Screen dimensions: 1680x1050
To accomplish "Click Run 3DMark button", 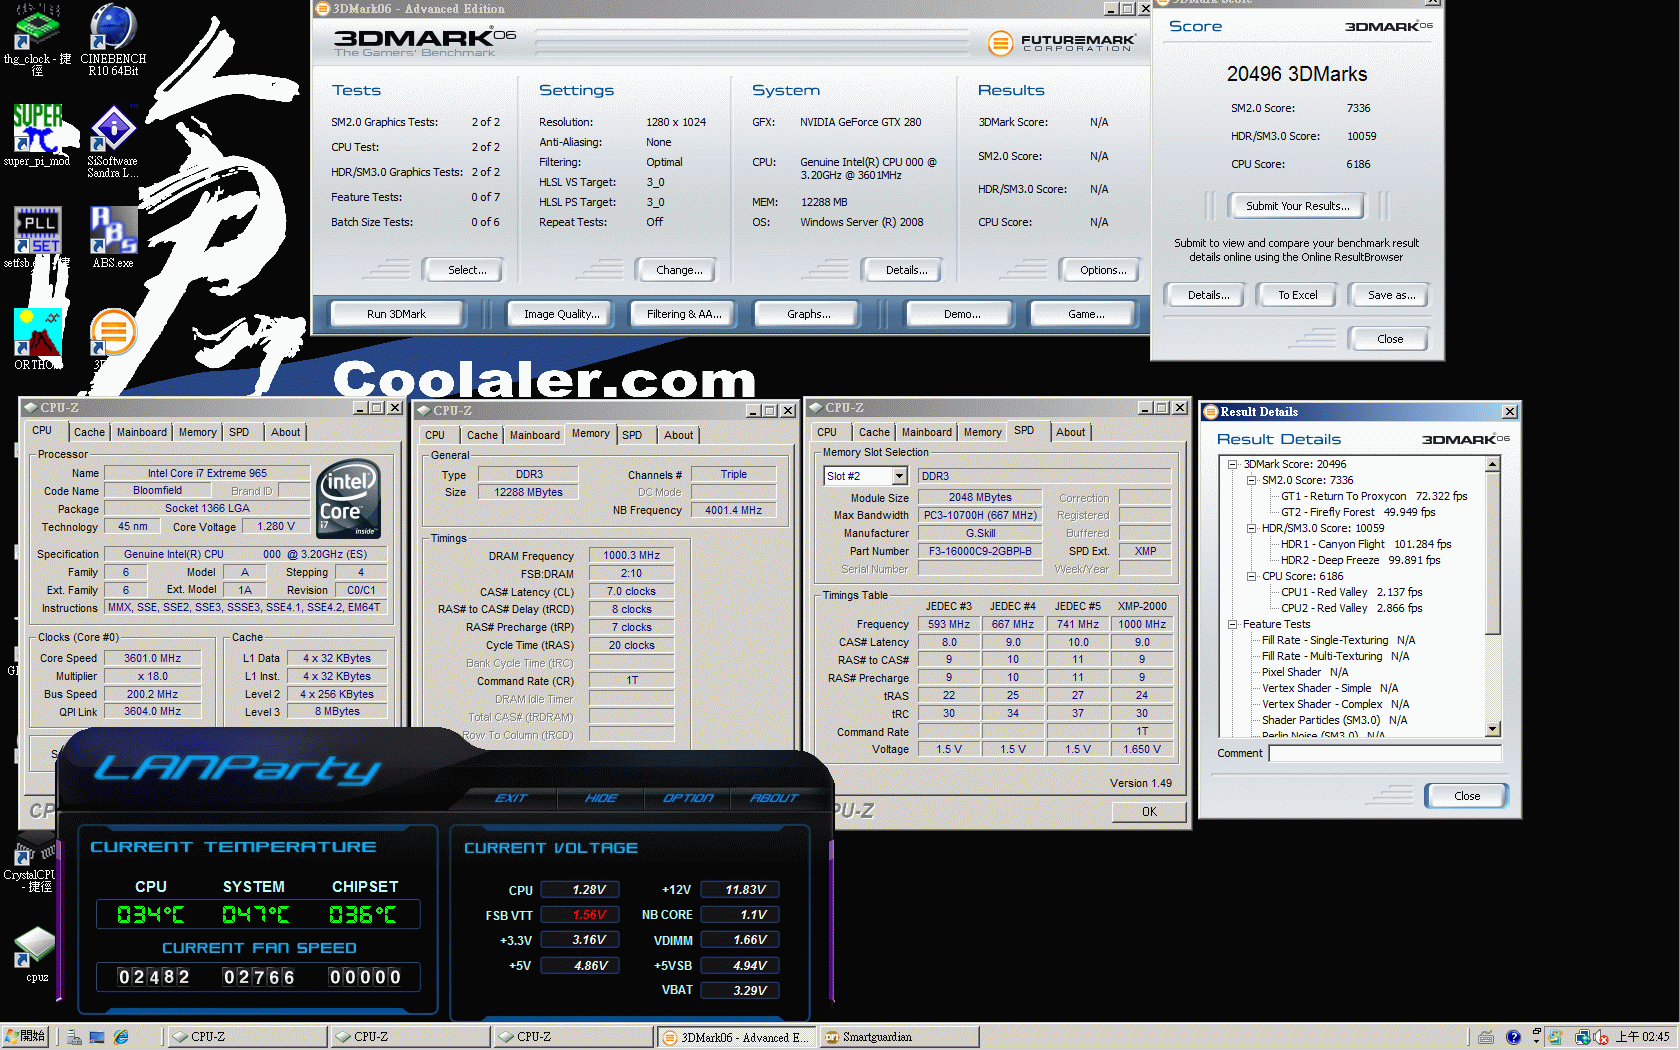I will pyautogui.click(x=396, y=314).
